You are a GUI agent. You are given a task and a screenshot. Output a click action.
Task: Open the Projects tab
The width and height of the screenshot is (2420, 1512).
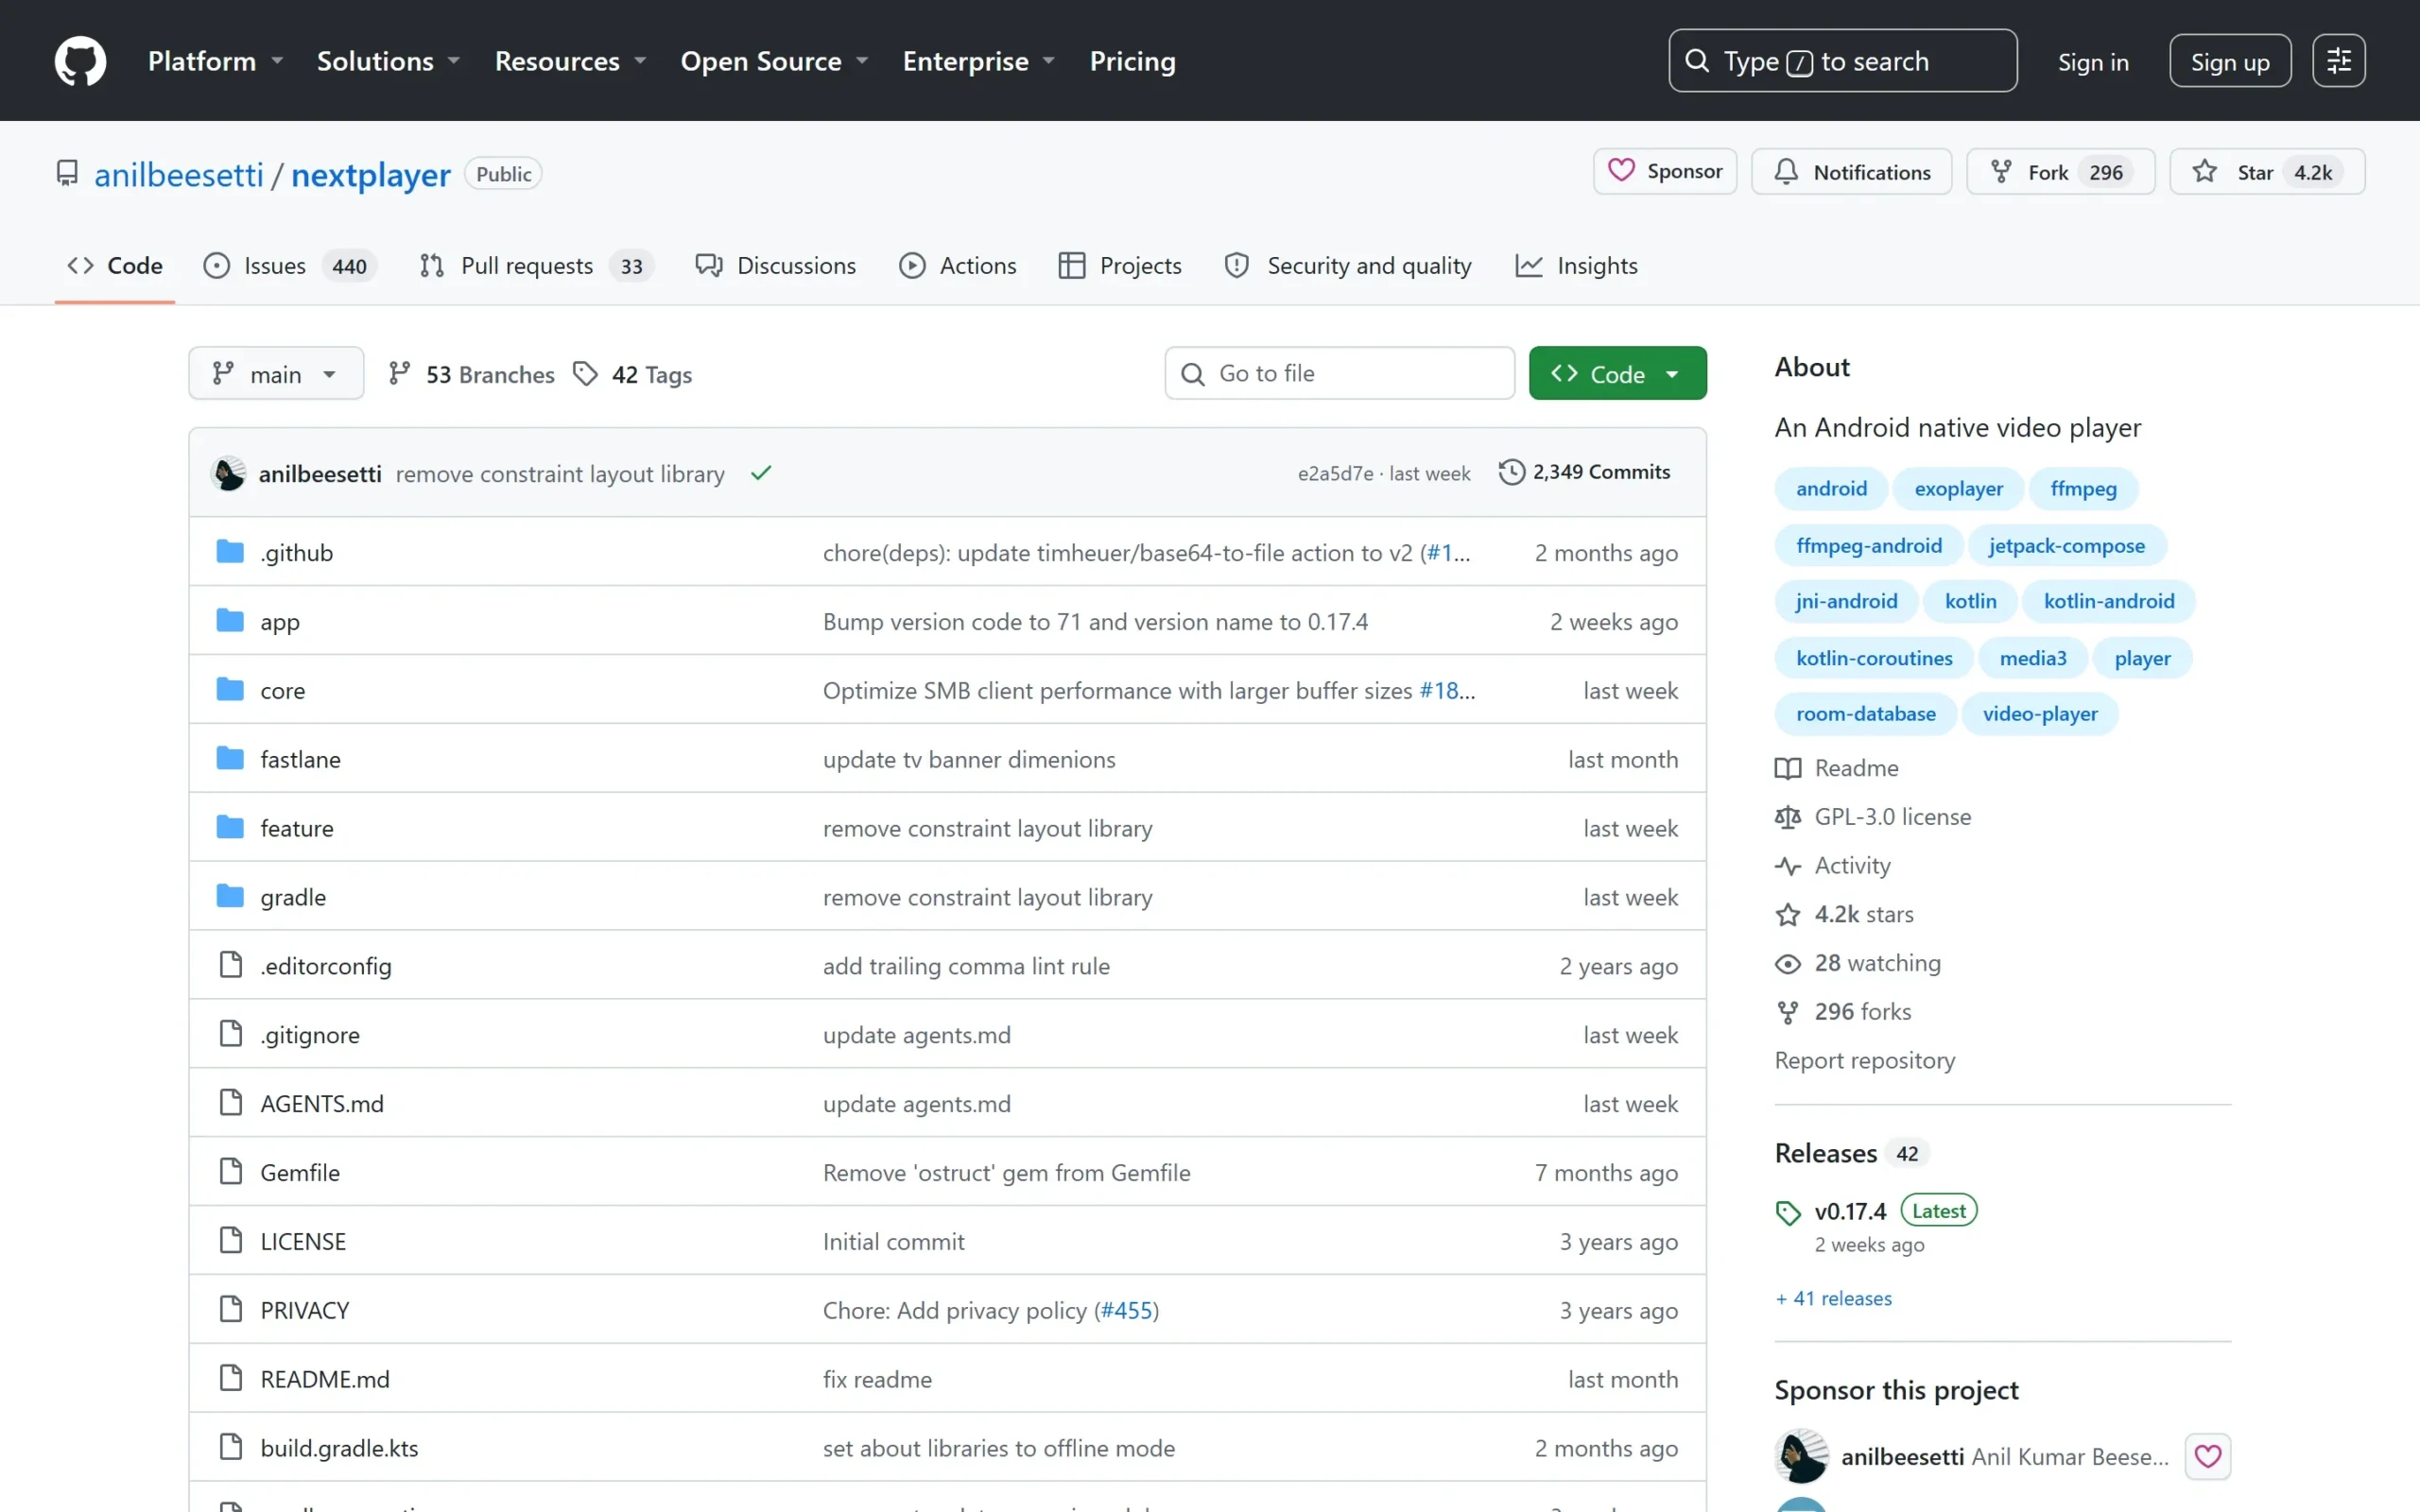[1120, 266]
